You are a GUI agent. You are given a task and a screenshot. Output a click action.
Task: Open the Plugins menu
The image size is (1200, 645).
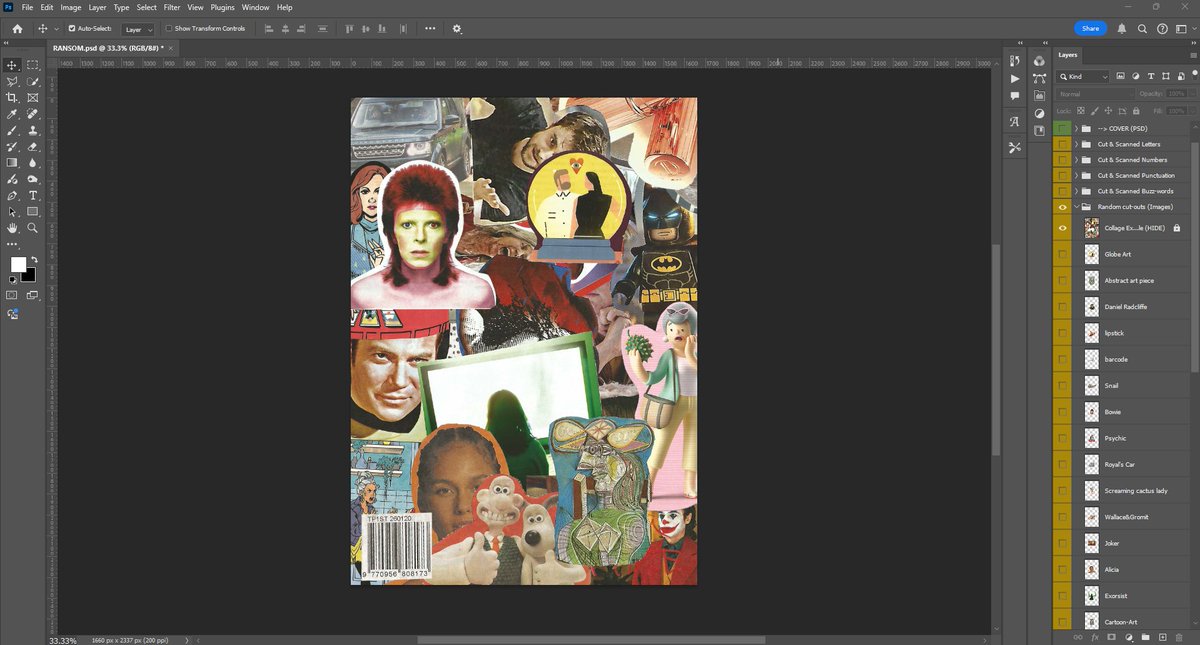pos(223,7)
